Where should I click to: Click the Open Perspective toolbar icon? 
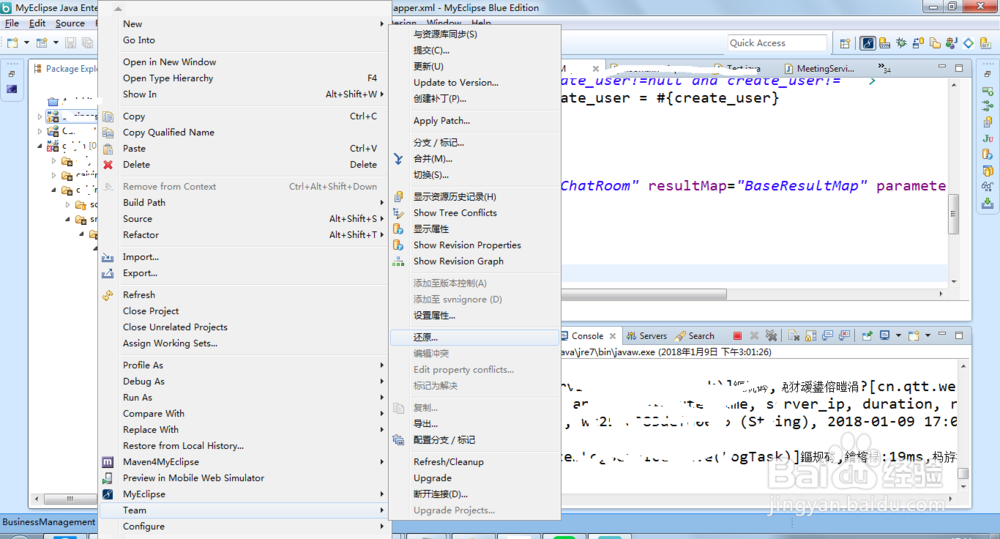[845, 43]
